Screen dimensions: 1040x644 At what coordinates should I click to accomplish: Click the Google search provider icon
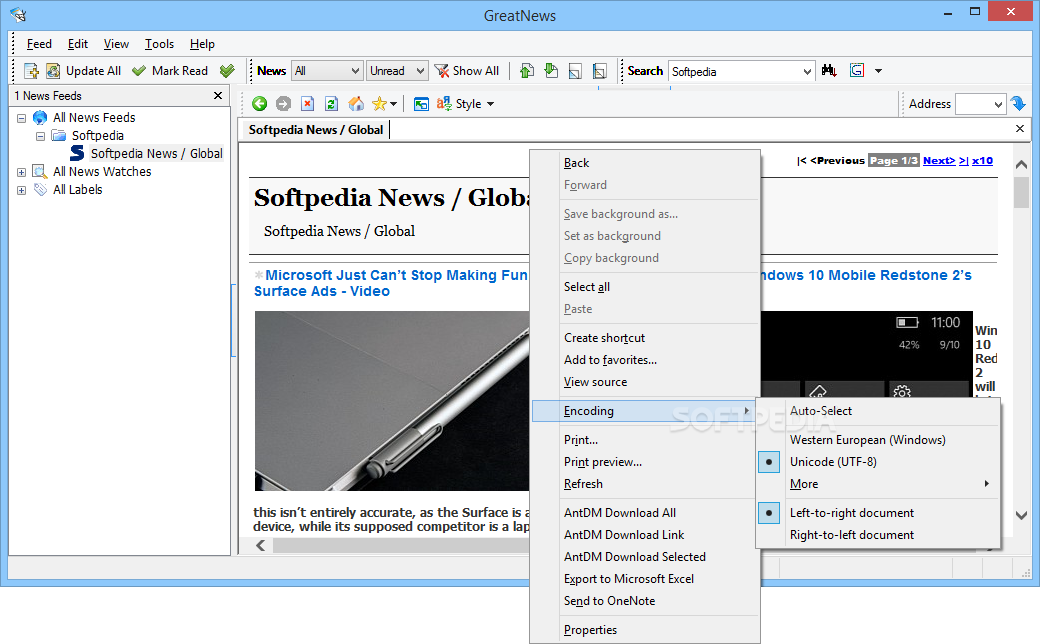click(x=857, y=70)
